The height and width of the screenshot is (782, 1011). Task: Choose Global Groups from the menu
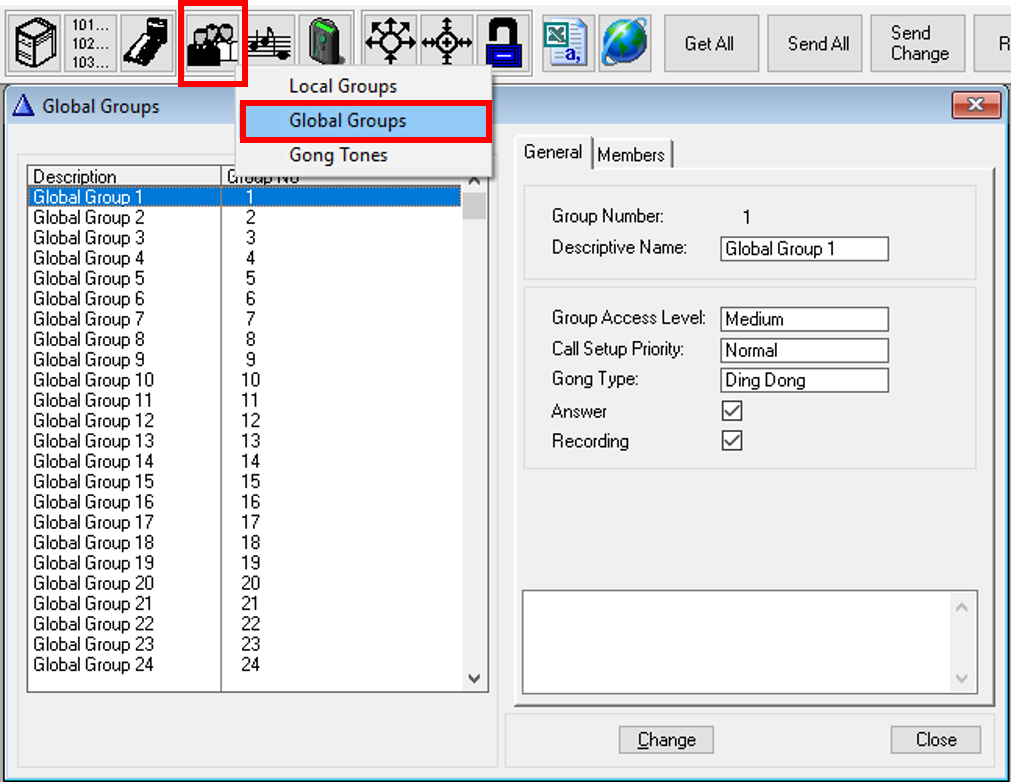366,121
